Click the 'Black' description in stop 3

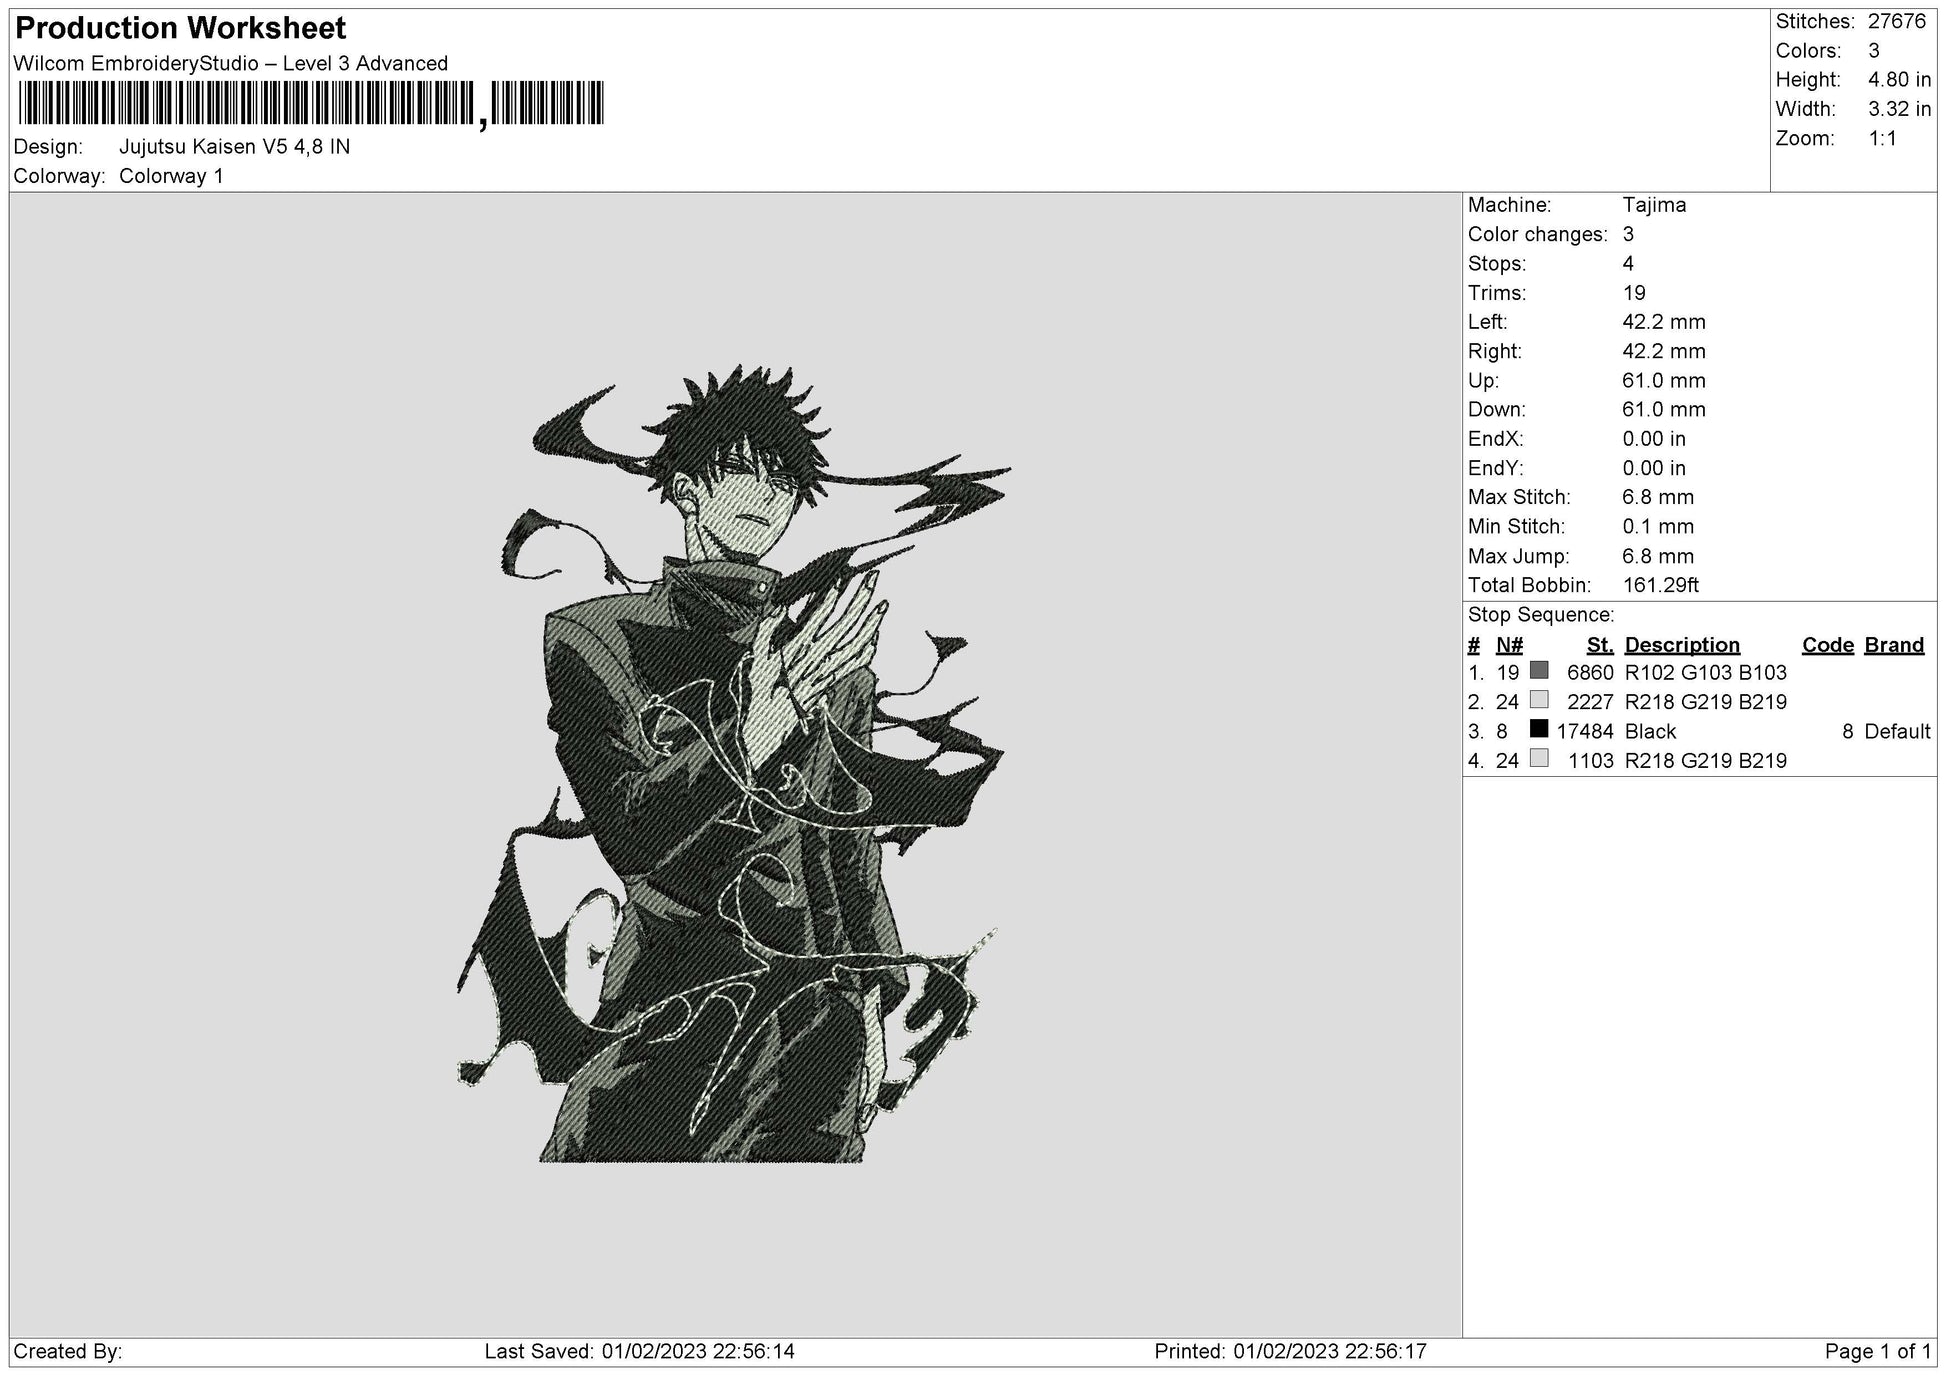[1650, 732]
